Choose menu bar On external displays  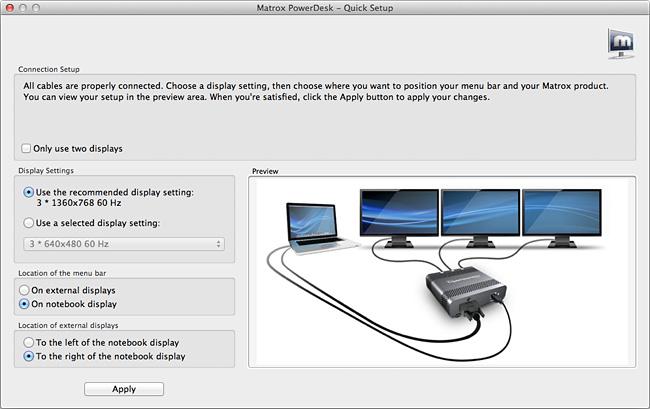point(24,290)
